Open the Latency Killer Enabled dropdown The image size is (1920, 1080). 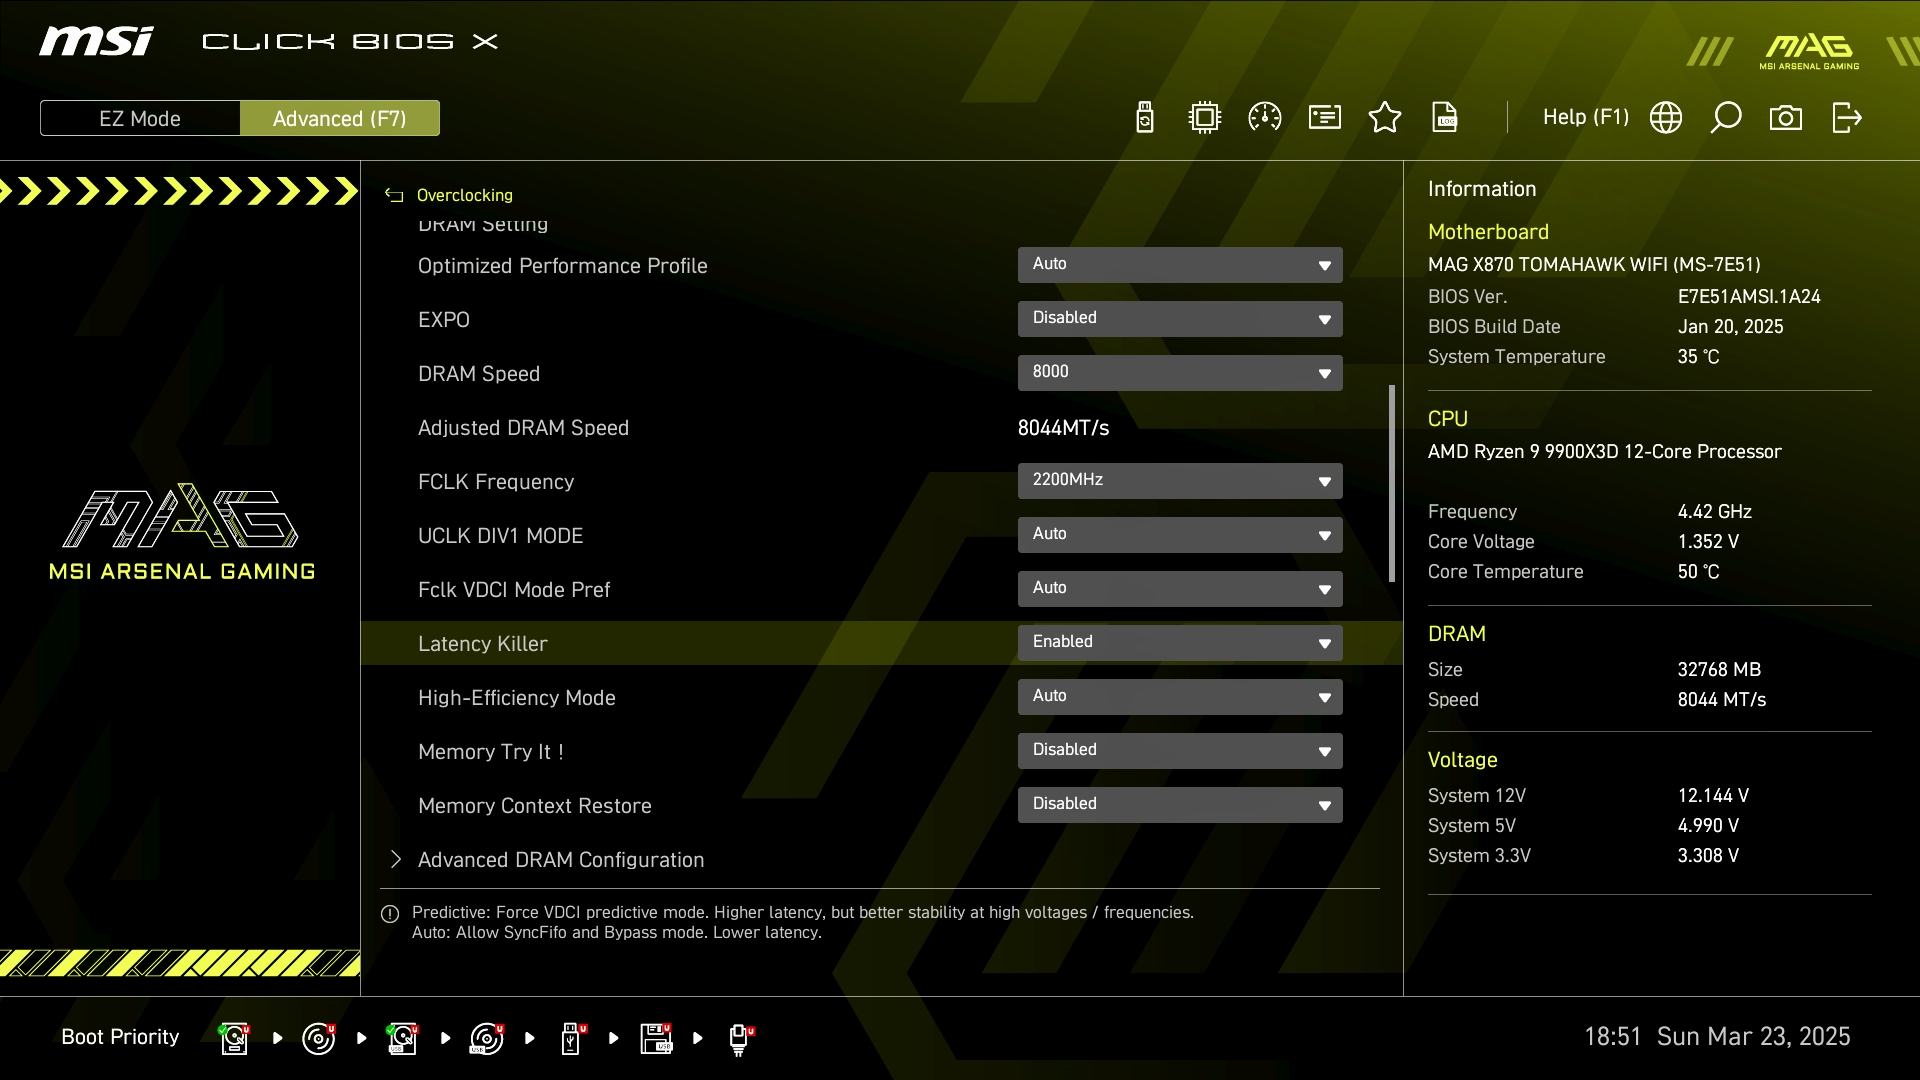[1180, 643]
